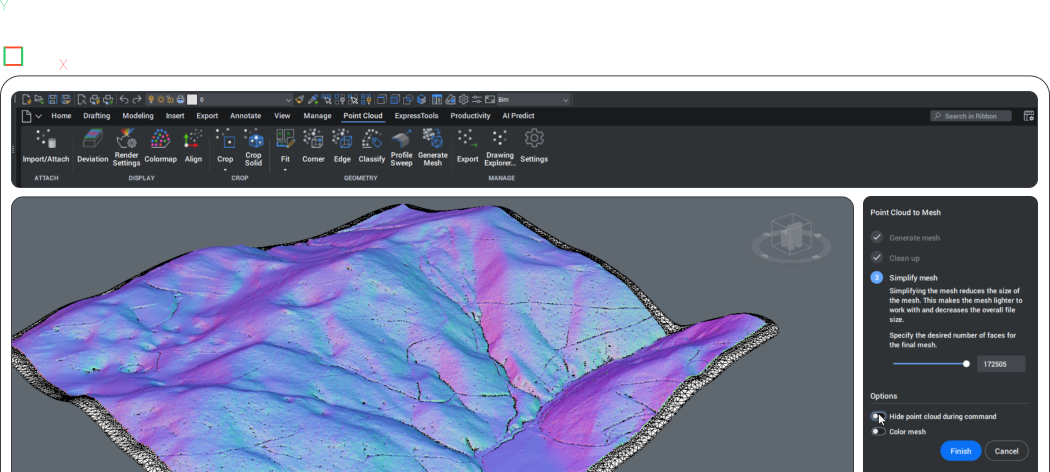The width and height of the screenshot is (1050, 472).
Task: Open the AI Predict ribbon tab
Action: tap(518, 116)
